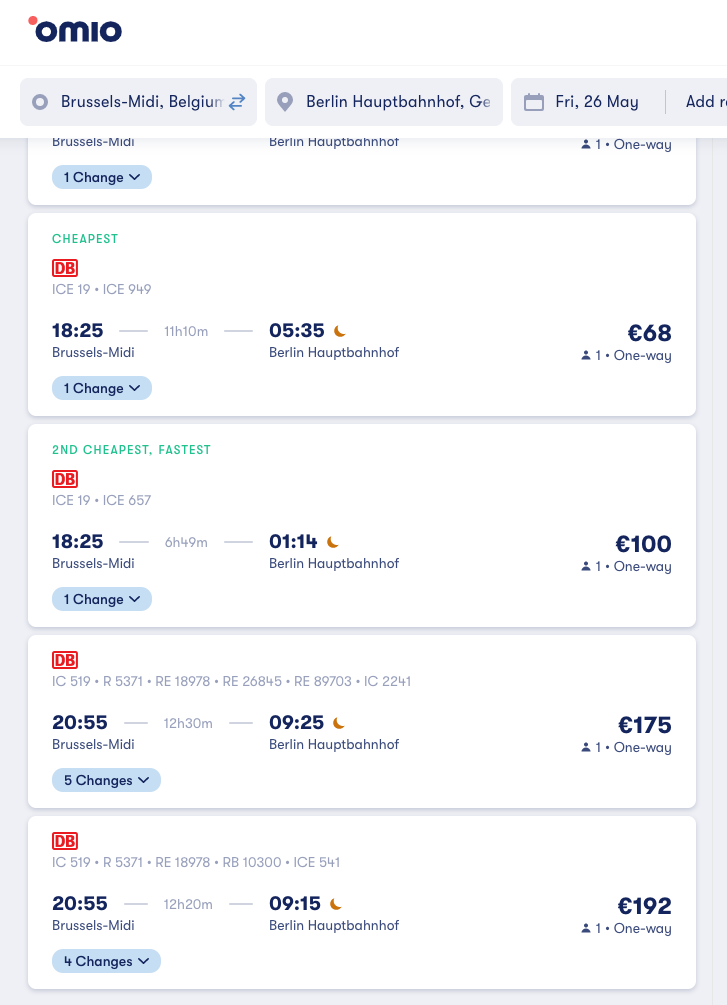Open the Fri, 26 May date picker

tap(596, 102)
